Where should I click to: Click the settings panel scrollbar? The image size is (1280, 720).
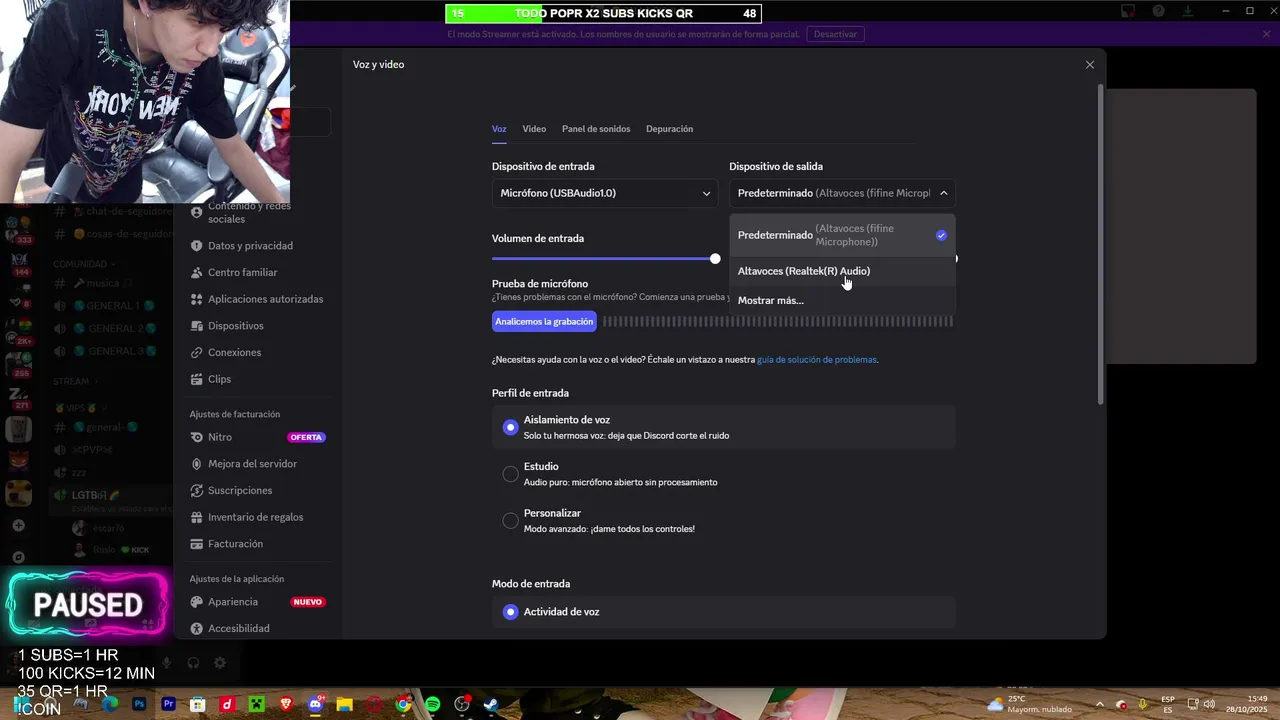[x=1101, y=245]
